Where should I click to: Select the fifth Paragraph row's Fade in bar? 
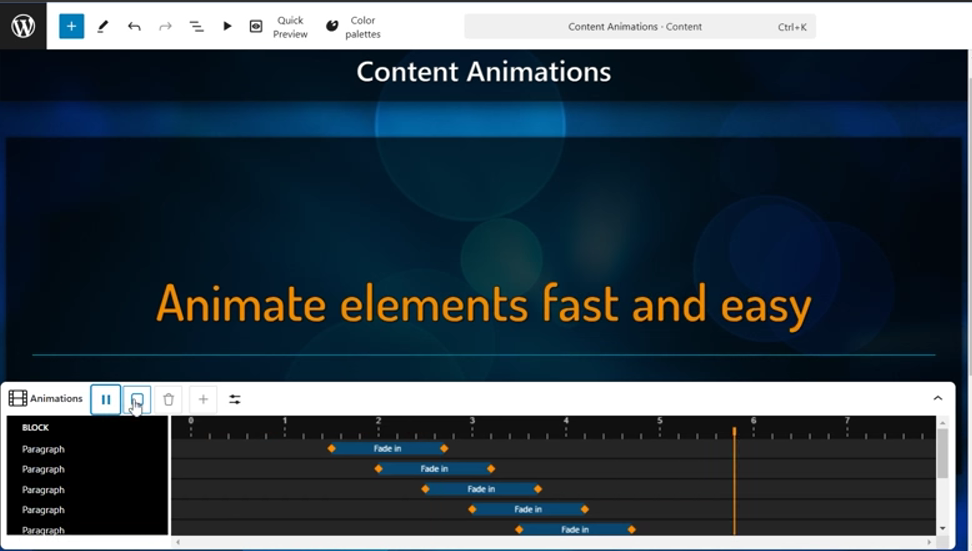575,529
